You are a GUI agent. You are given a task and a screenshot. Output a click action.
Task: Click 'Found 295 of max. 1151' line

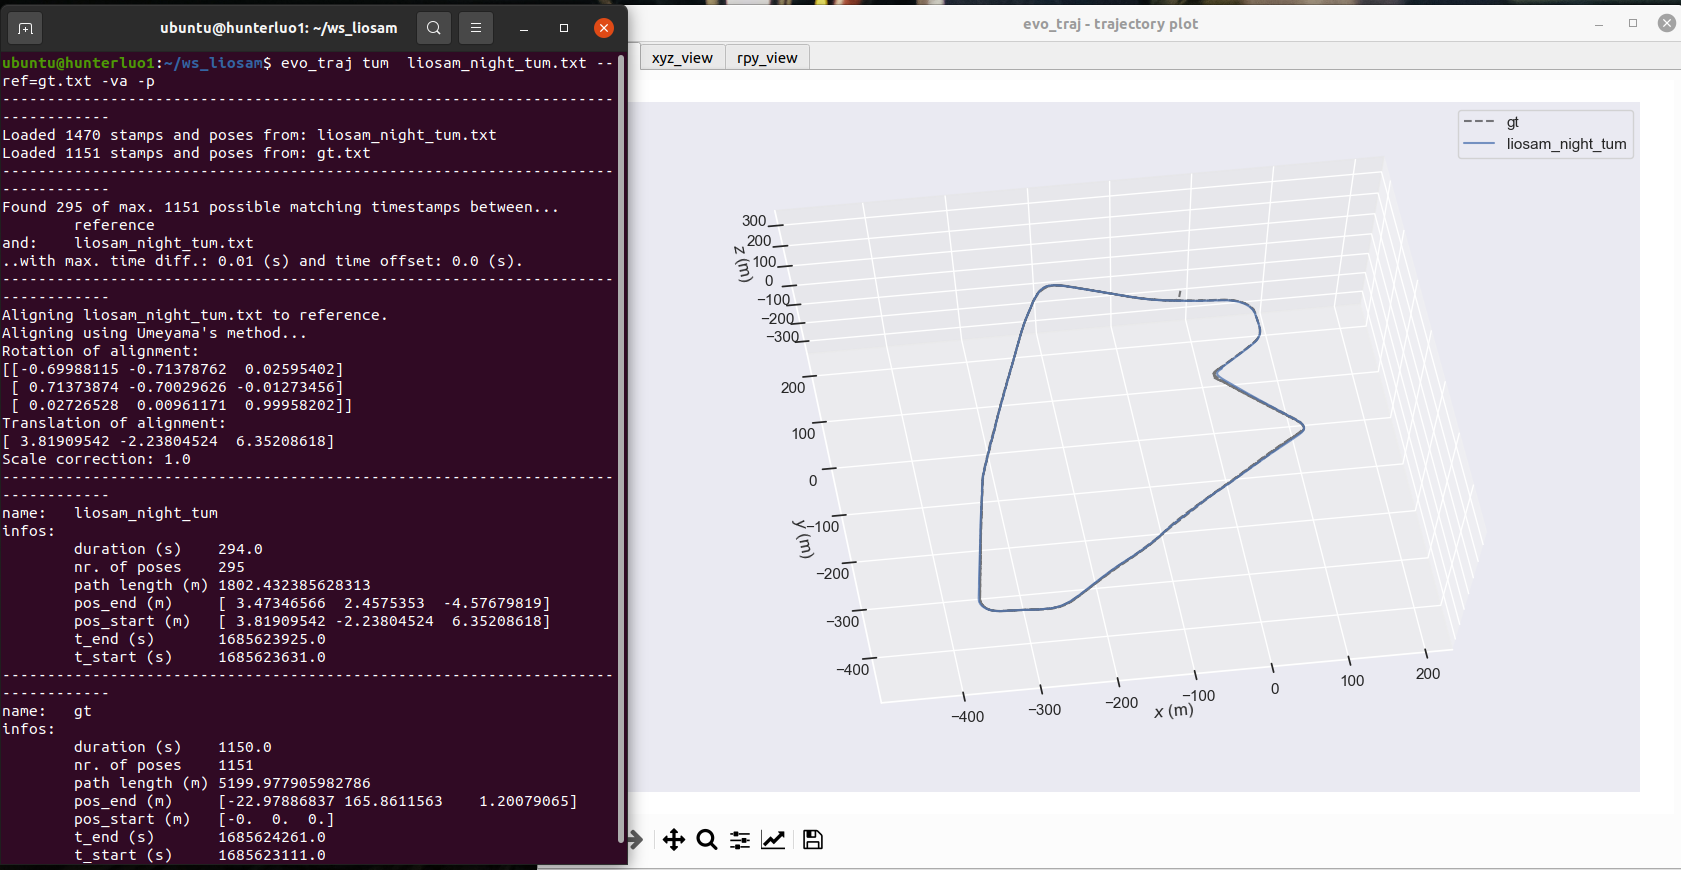[280, 207]
